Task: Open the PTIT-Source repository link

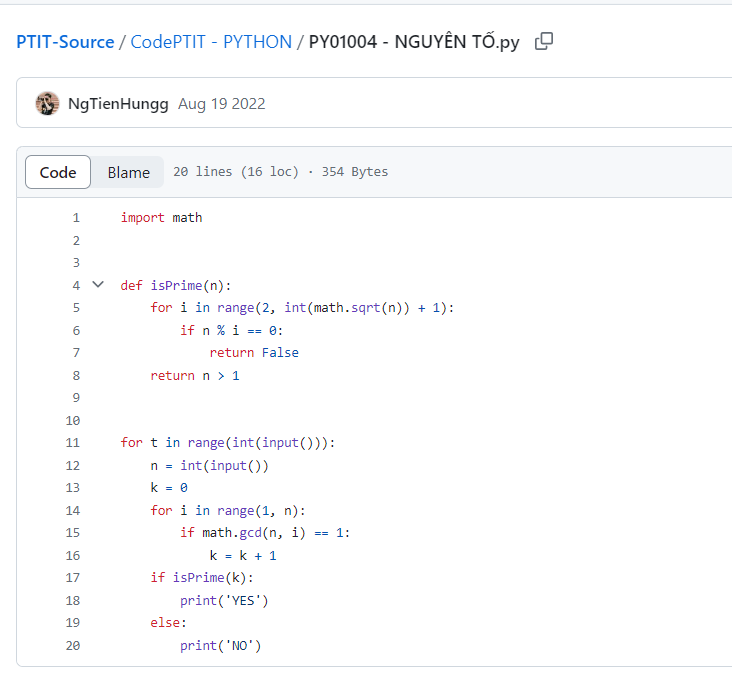Action: tap(65, 42)
